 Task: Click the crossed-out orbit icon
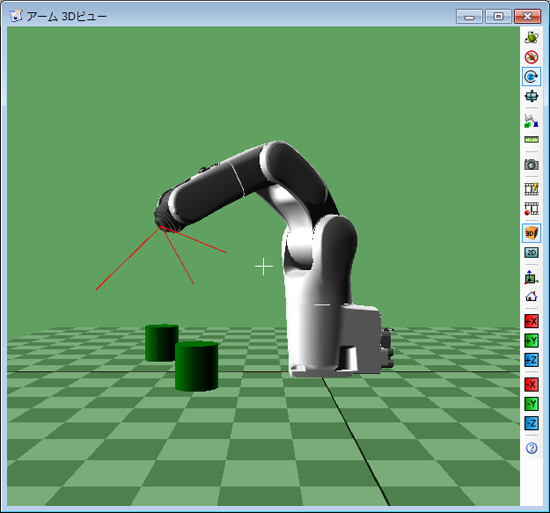point(531,57)
